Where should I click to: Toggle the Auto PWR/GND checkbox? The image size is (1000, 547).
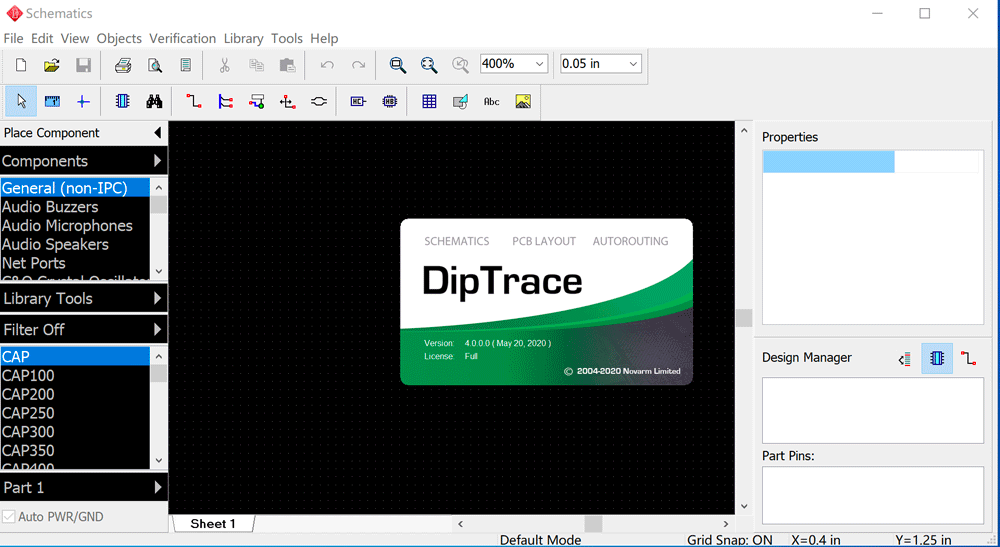coord(9,517)
